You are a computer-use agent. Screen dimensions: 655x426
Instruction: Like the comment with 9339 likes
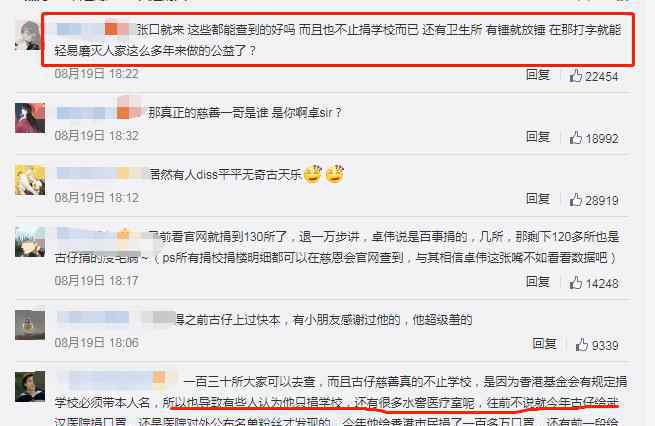point(581,345)
